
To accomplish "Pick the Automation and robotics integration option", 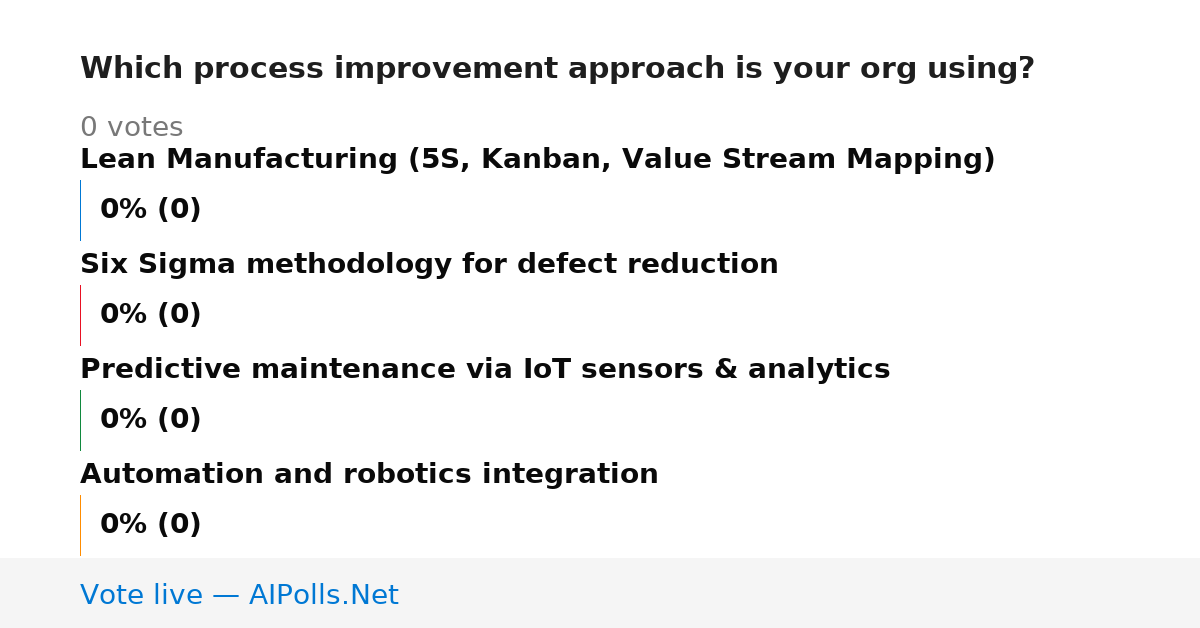I will point(369,475).
